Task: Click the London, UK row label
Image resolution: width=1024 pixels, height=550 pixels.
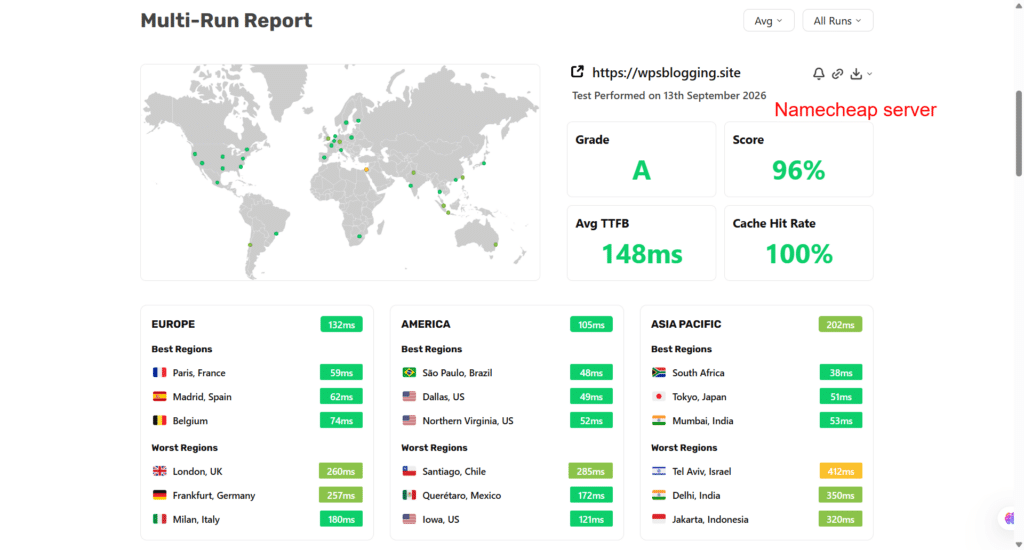Action: pyautogui.click(x=197, y=472)
